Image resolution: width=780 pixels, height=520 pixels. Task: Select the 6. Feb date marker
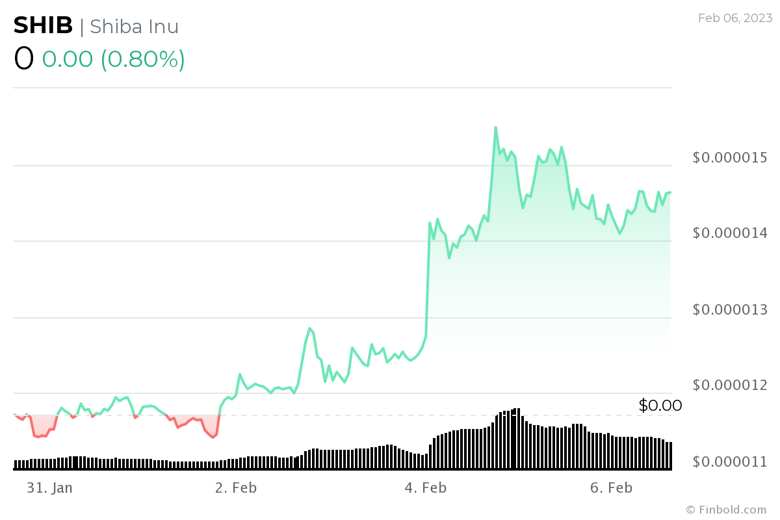[x=611, y=487]
